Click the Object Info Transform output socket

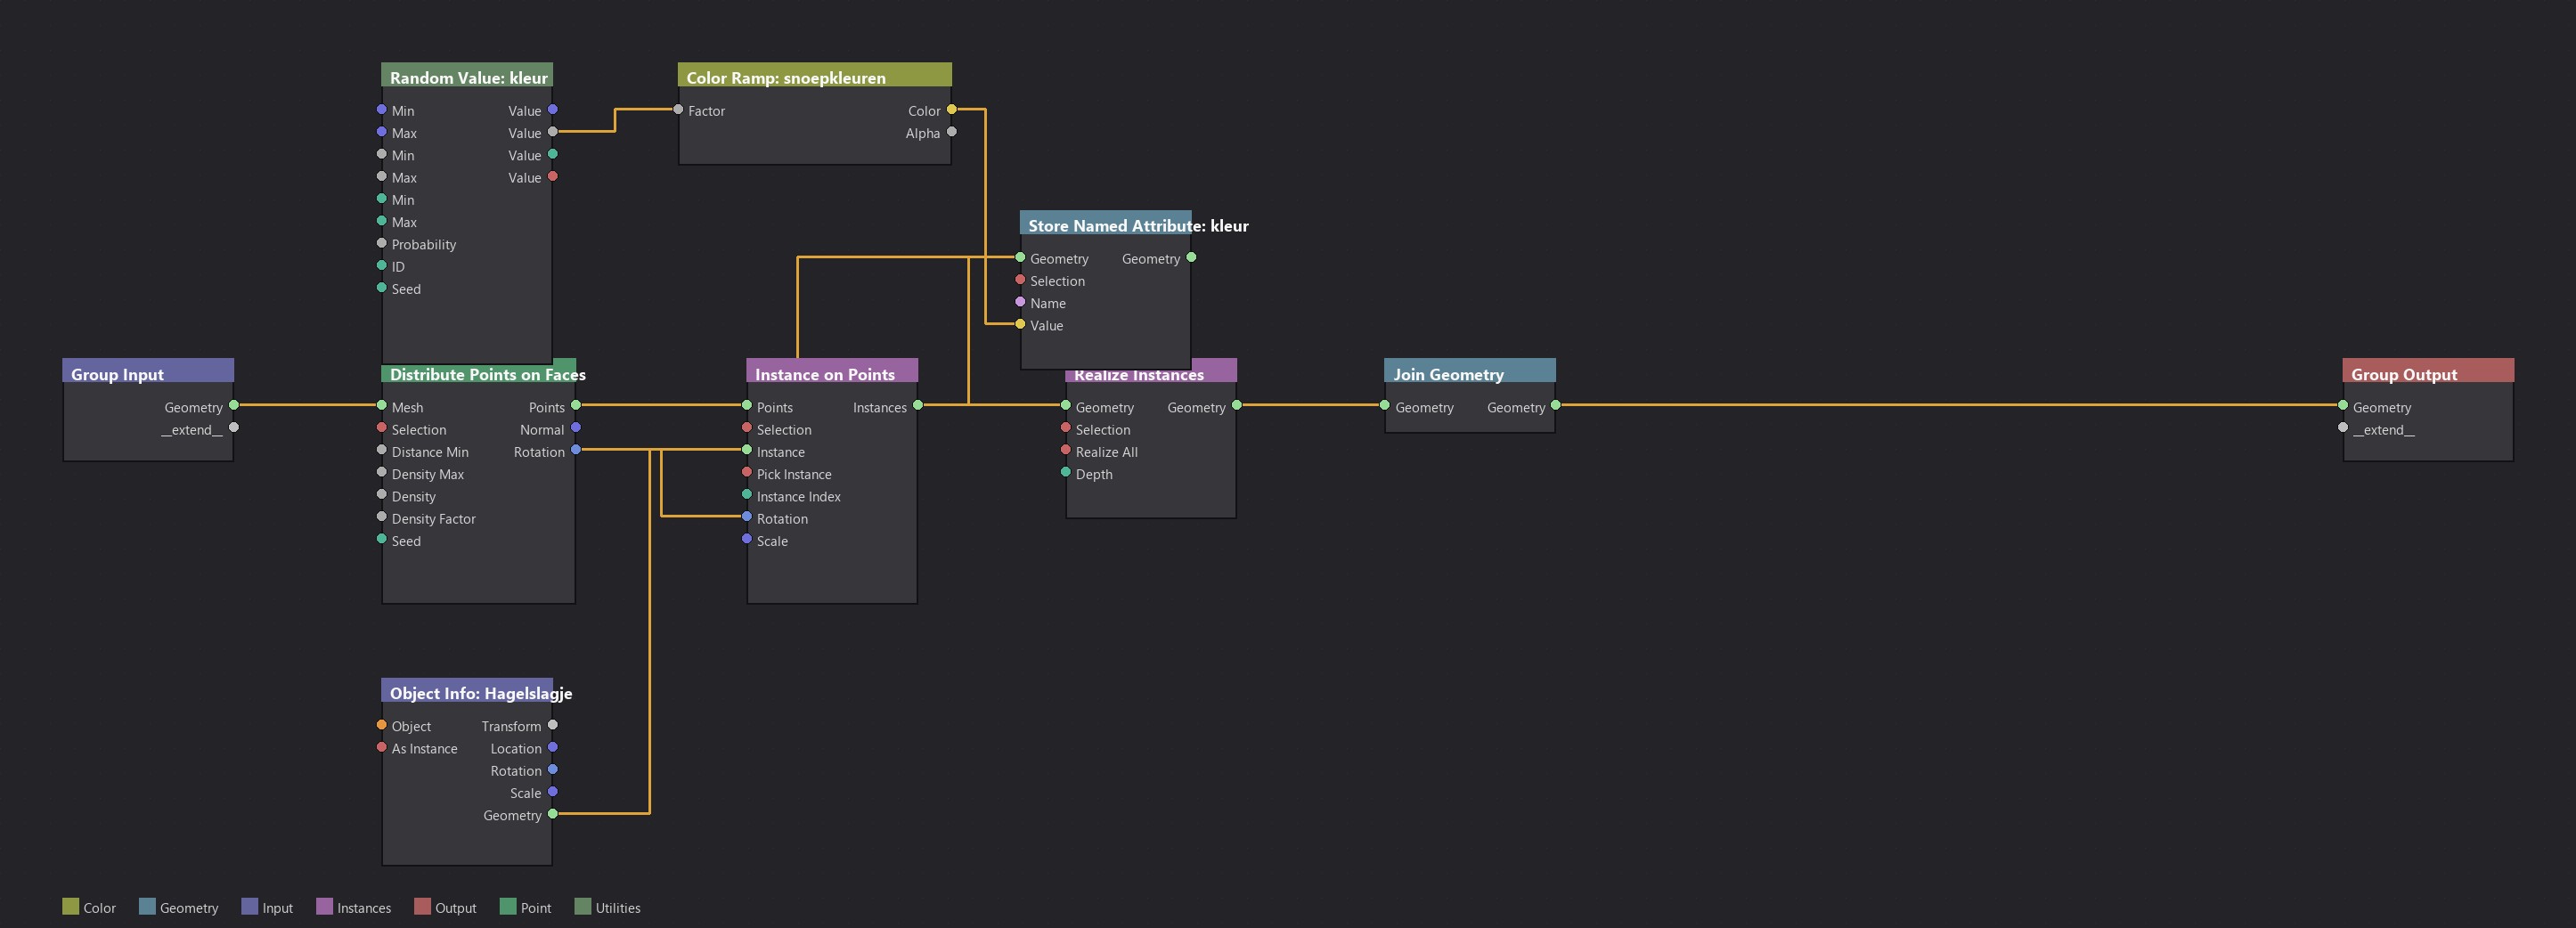tap(553, 724)
